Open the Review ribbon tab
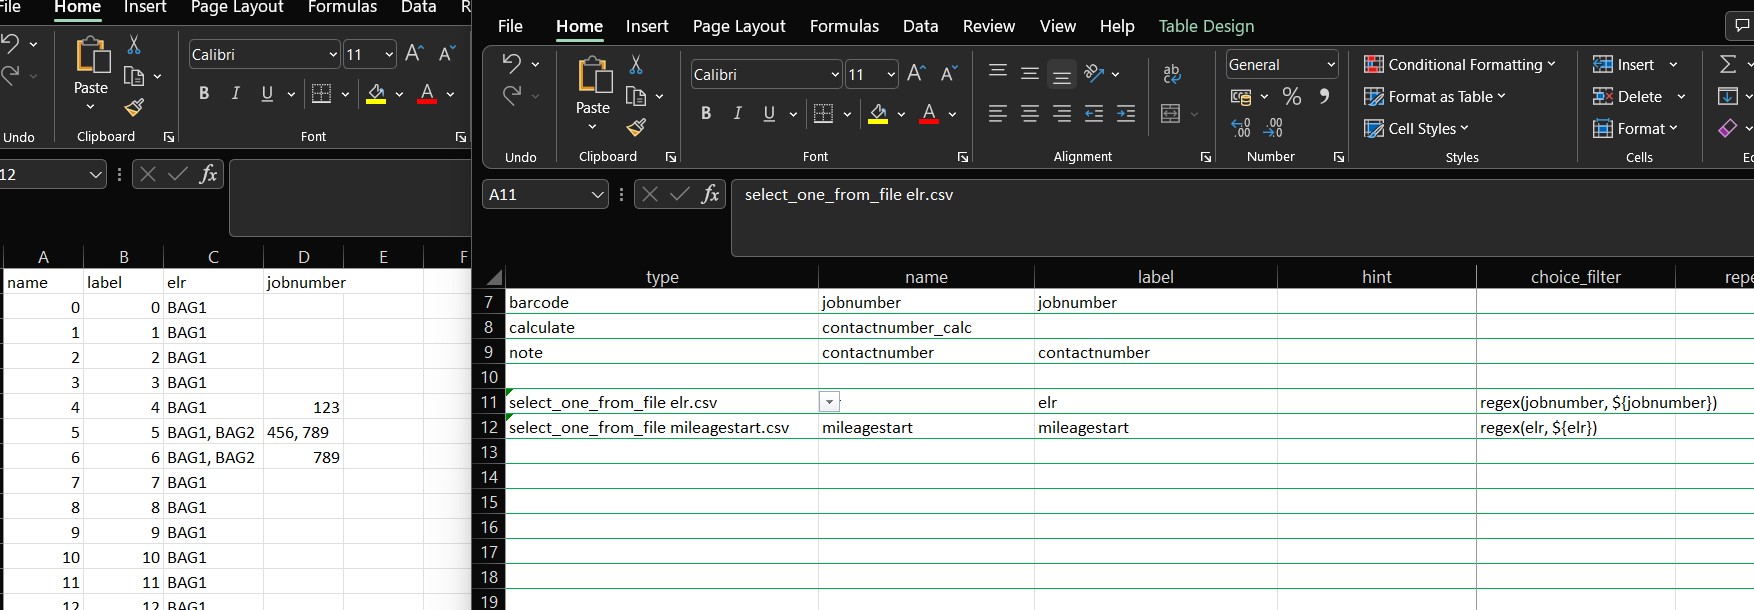The height and width of the screenshot is (610, 1754). click(988, 26)
